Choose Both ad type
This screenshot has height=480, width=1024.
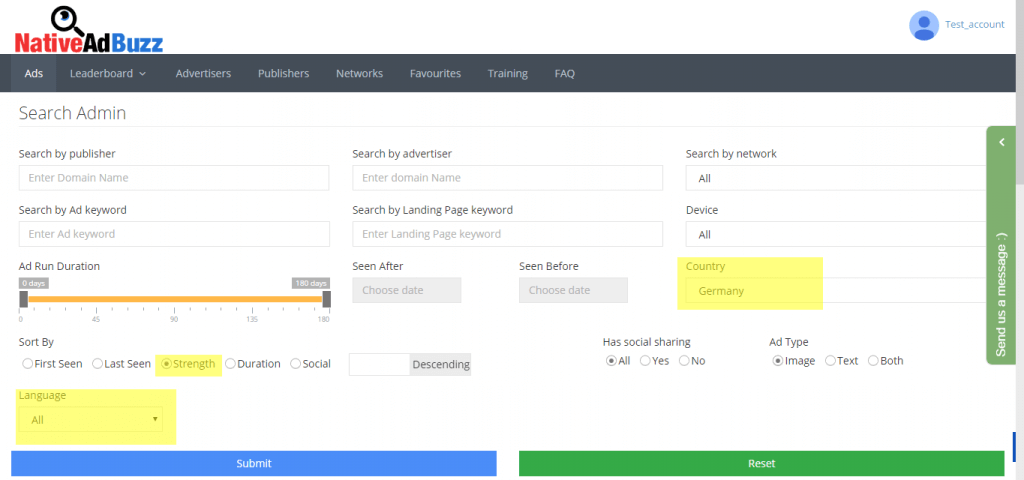(873, 360)
